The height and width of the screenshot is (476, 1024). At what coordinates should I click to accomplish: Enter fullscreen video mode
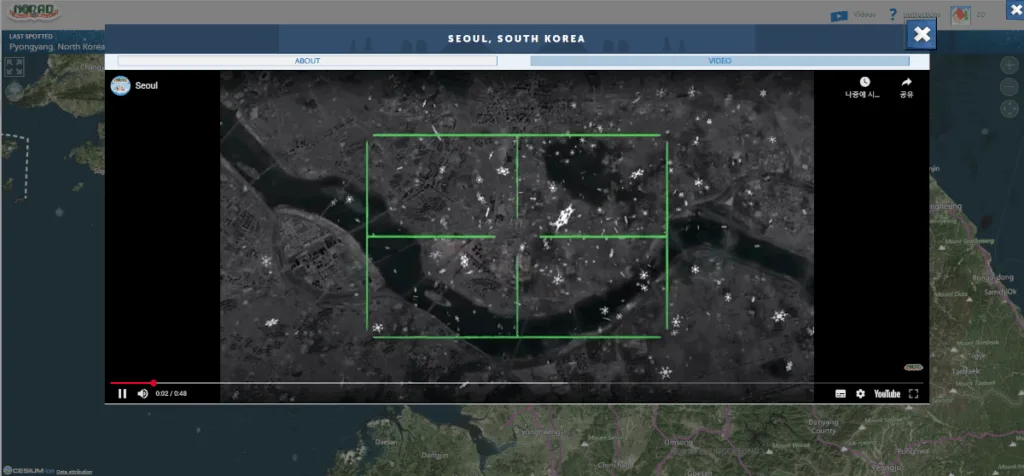click(x=913, y=394)
